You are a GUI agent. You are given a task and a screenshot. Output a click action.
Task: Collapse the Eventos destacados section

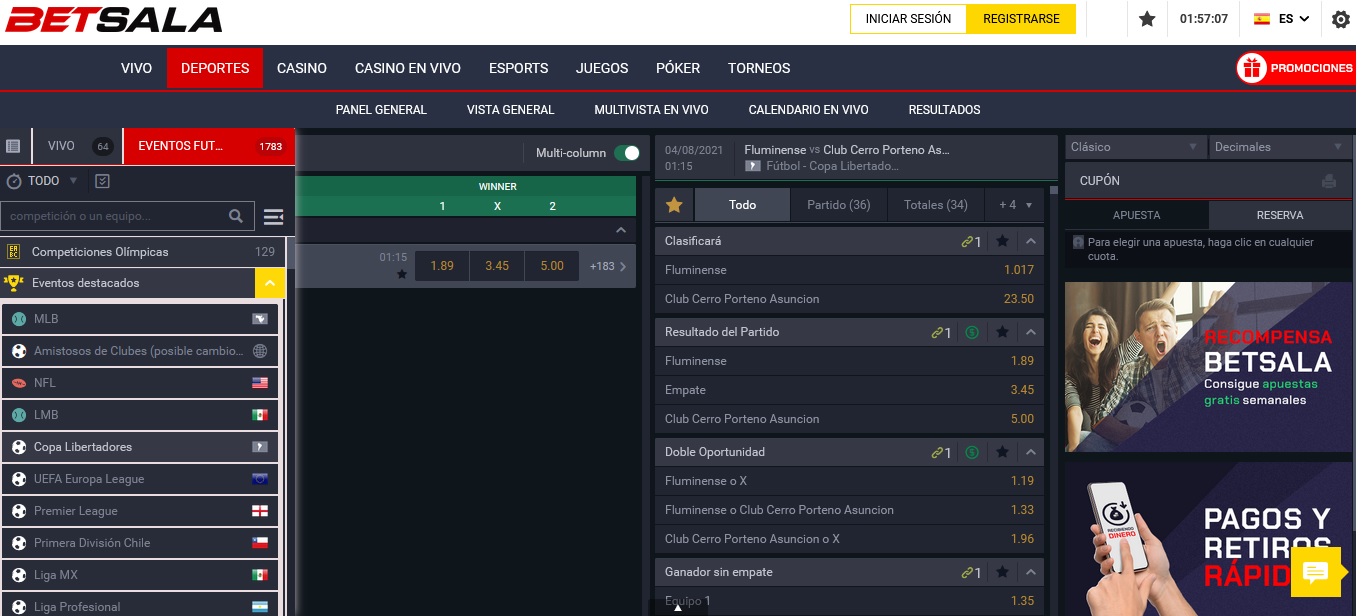(269, 283)
